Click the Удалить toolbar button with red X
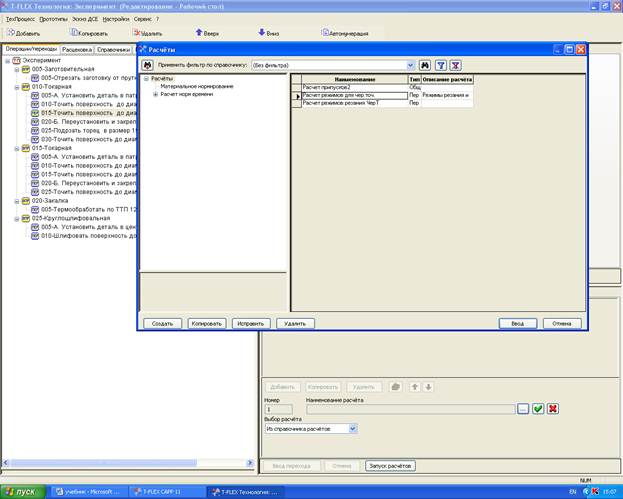 tap(148, 33)
